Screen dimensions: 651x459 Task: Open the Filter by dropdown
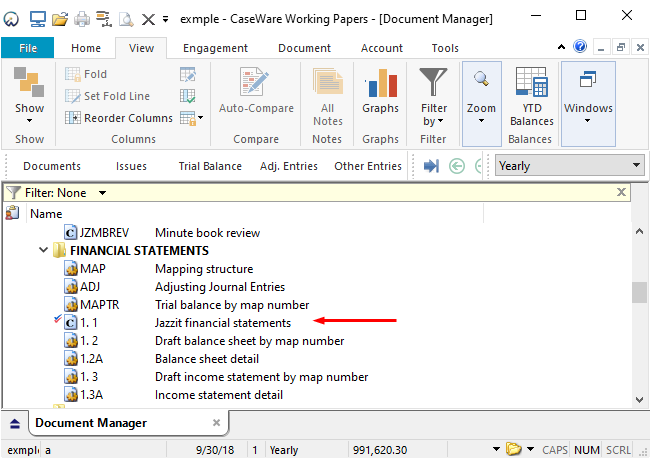click(434, 97)
